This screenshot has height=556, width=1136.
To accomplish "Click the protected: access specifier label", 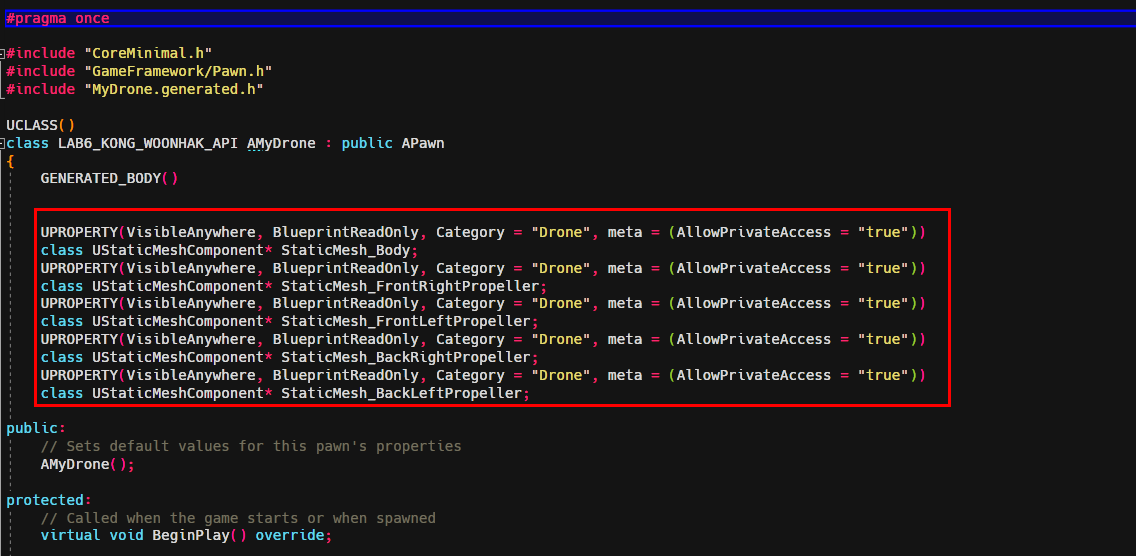I will [49, 499].
